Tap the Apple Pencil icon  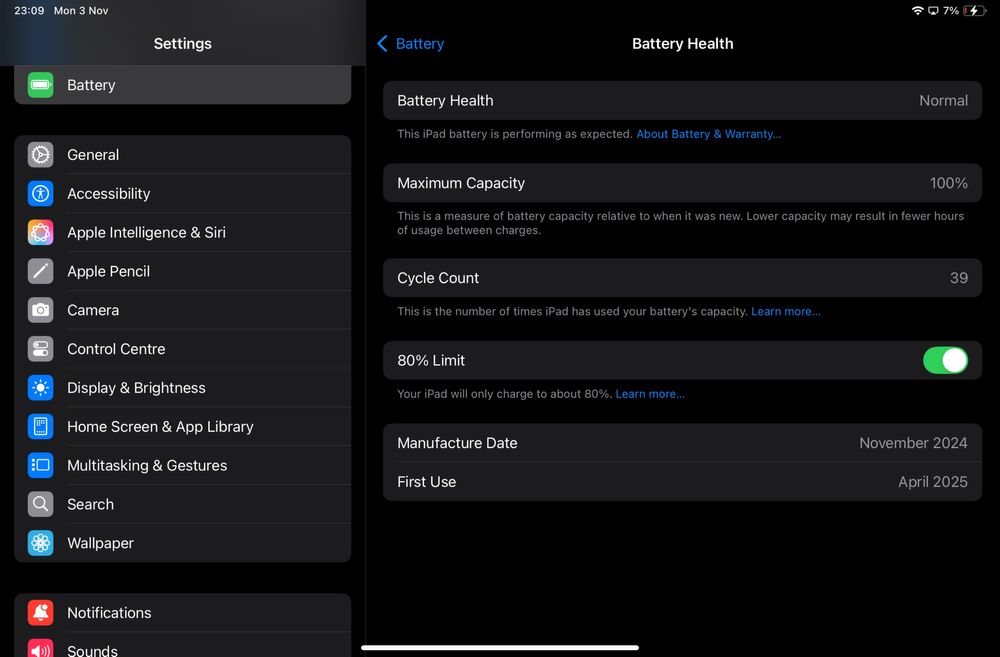[40, 271]
